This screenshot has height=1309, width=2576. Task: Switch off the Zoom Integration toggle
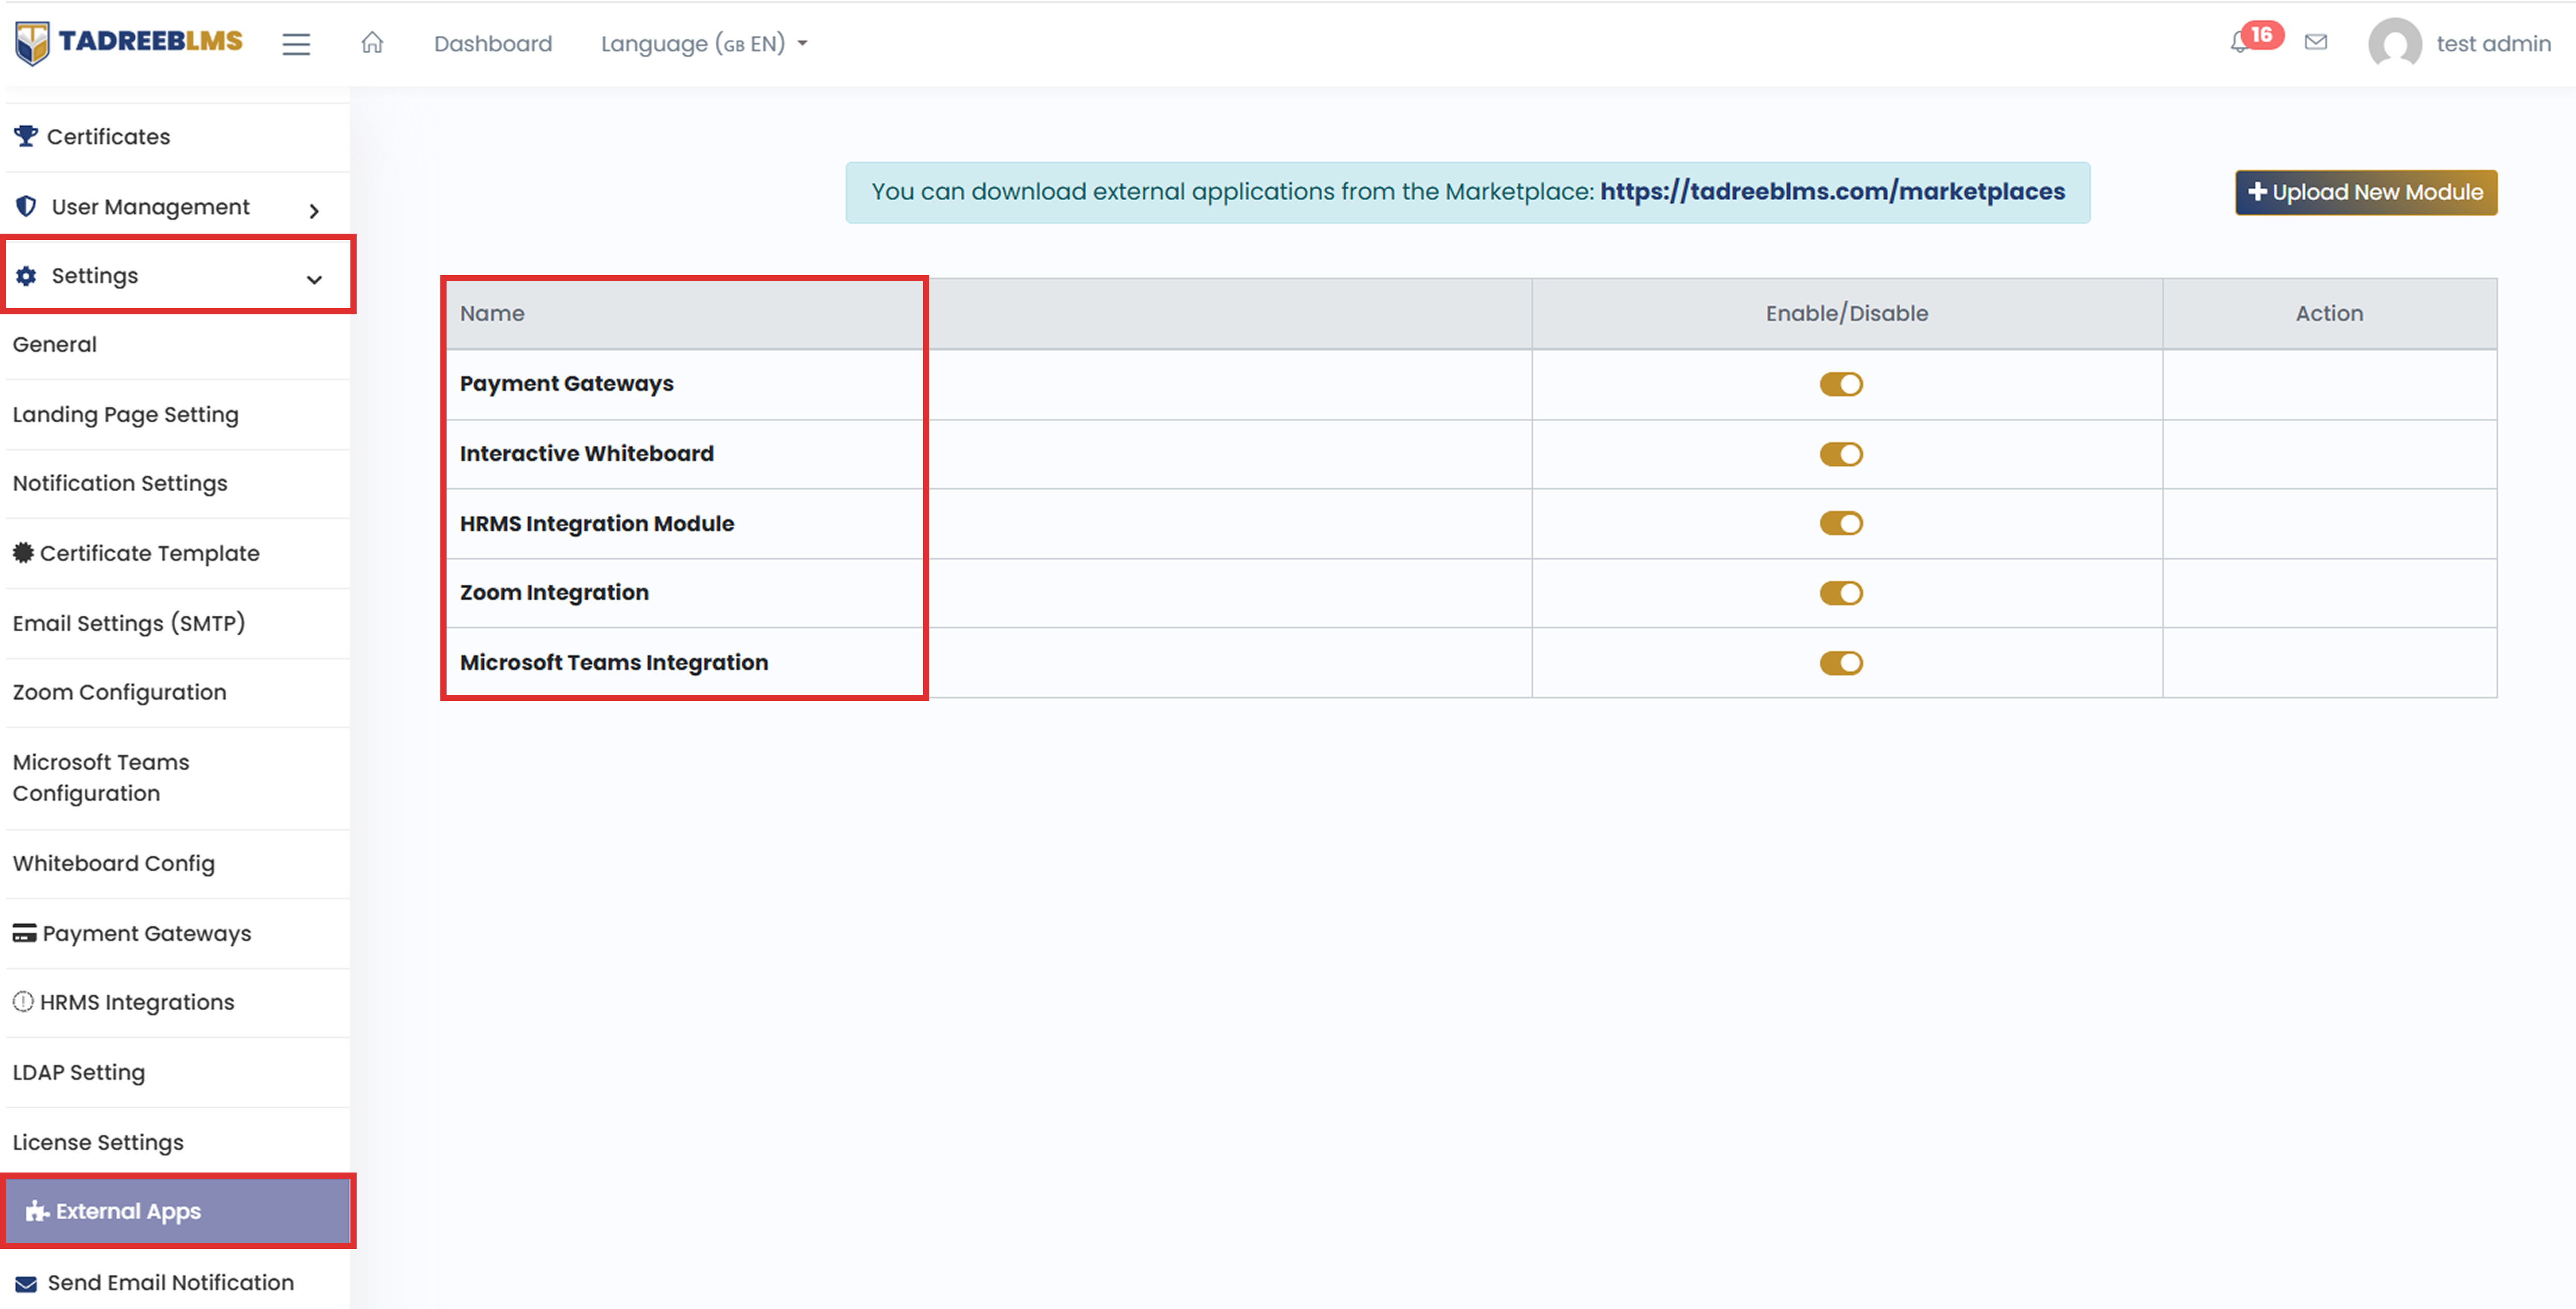click(x=1841, y=593)
